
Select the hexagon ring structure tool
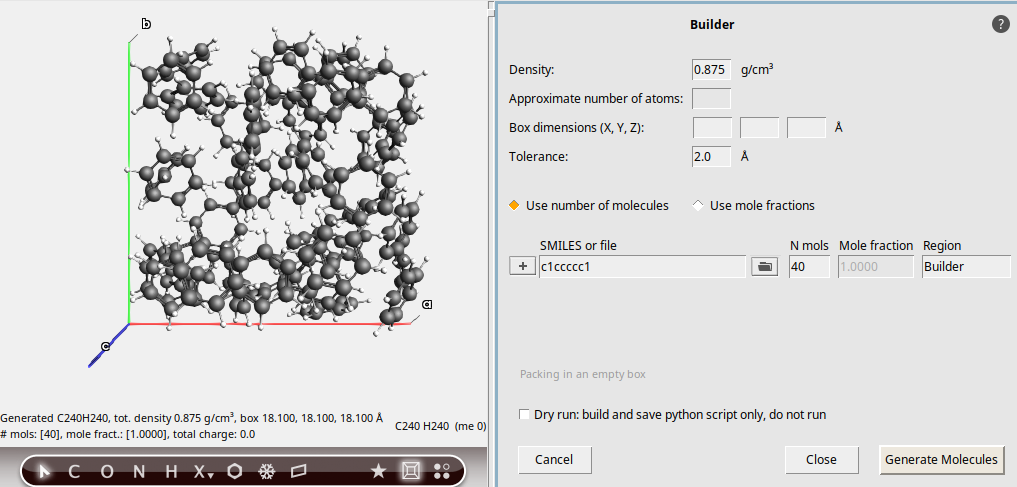point(235,471)
